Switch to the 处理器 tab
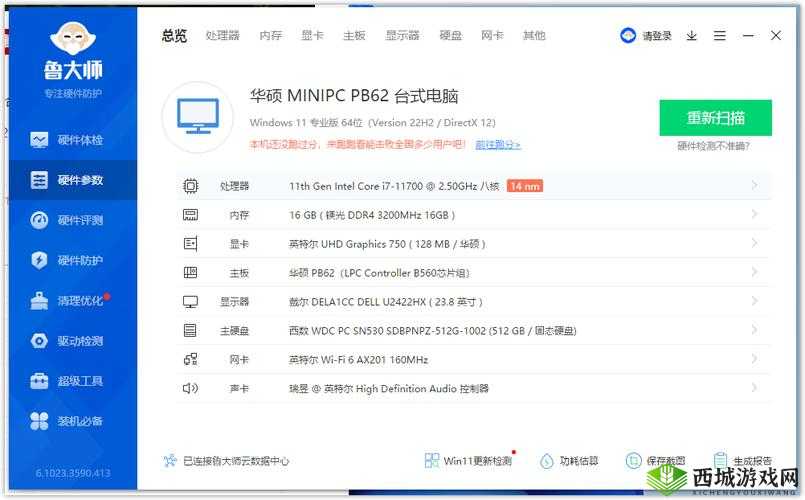This screenshot has height=500, width=805. click(222, 35)
